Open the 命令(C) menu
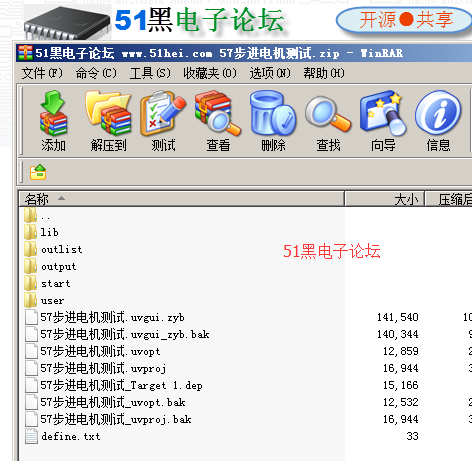Viewport: 472px width, 461px height. (x=96, y=73)
